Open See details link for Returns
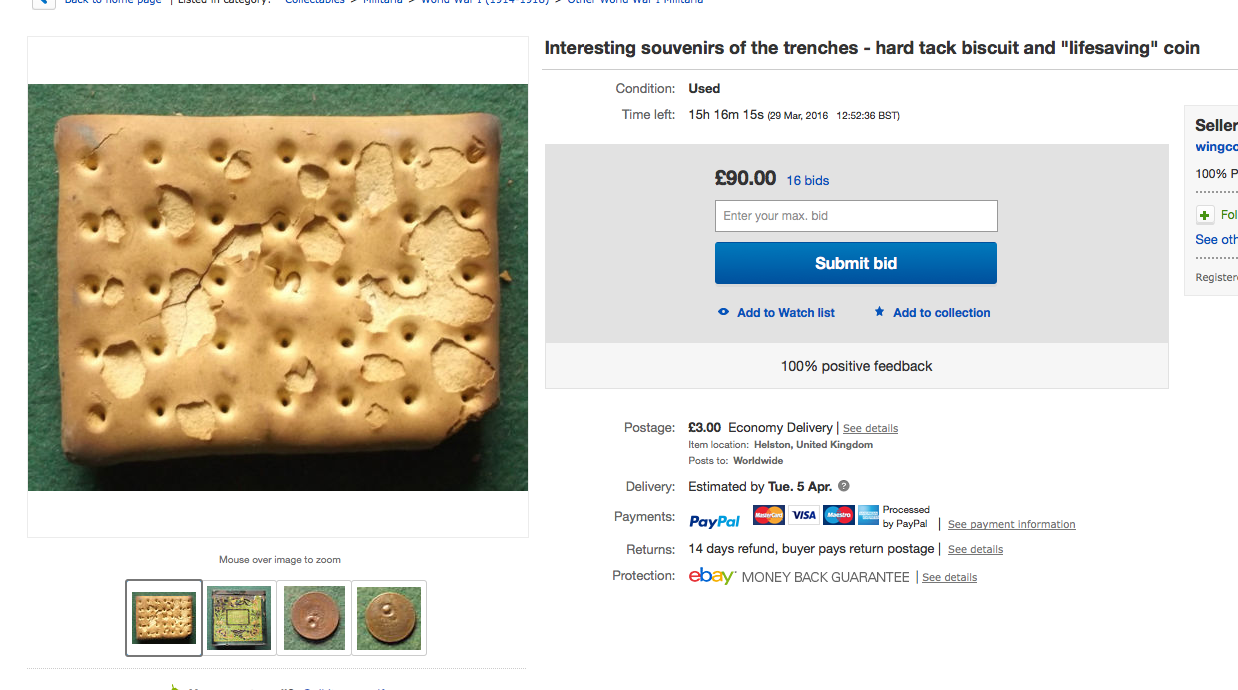Screen dimensions: 1238x690 [x=975, y=549]
